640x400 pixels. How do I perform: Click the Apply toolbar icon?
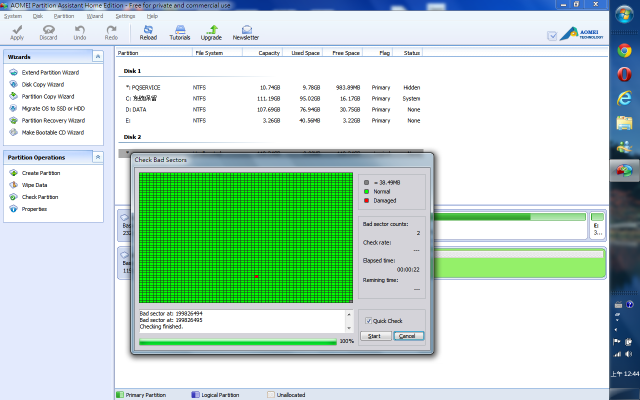coord(16,30)
